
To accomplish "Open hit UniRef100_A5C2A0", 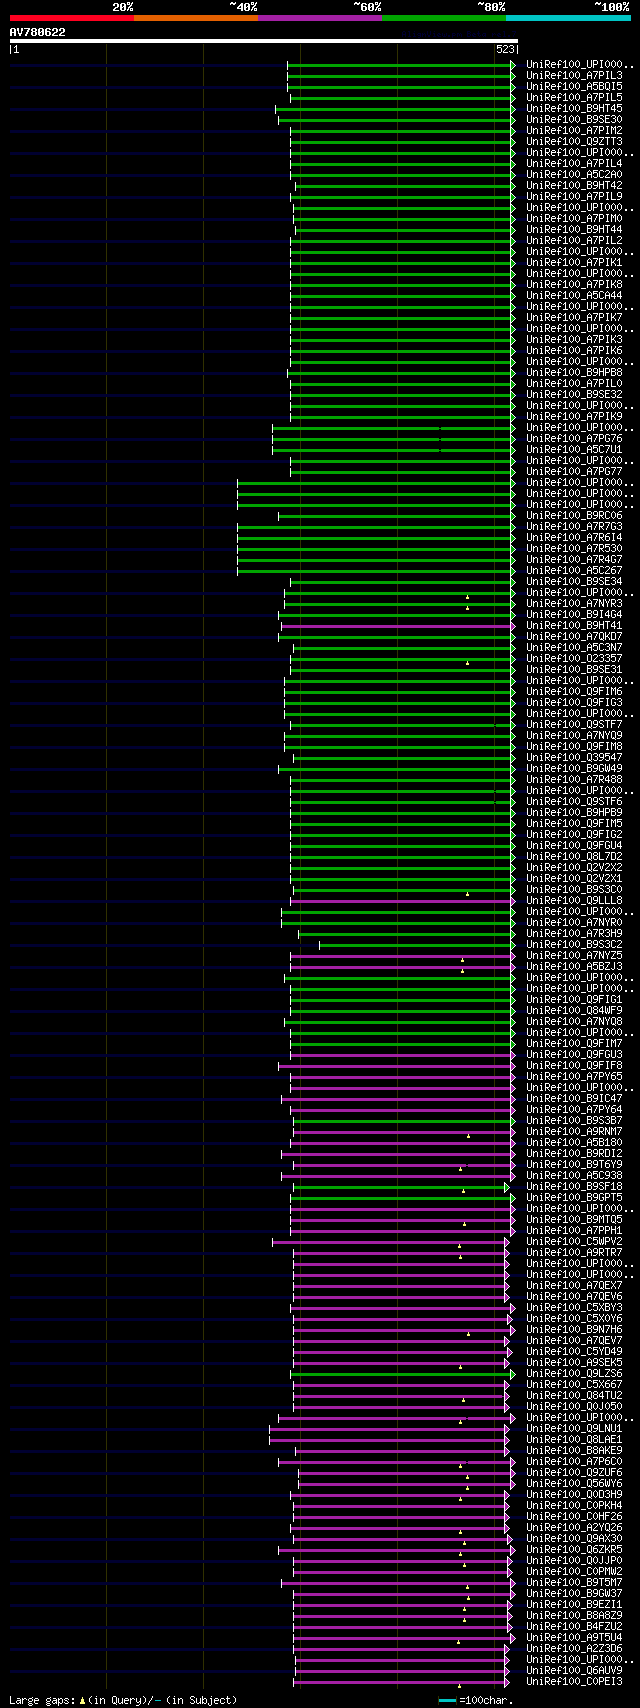I will click(574, 174).
